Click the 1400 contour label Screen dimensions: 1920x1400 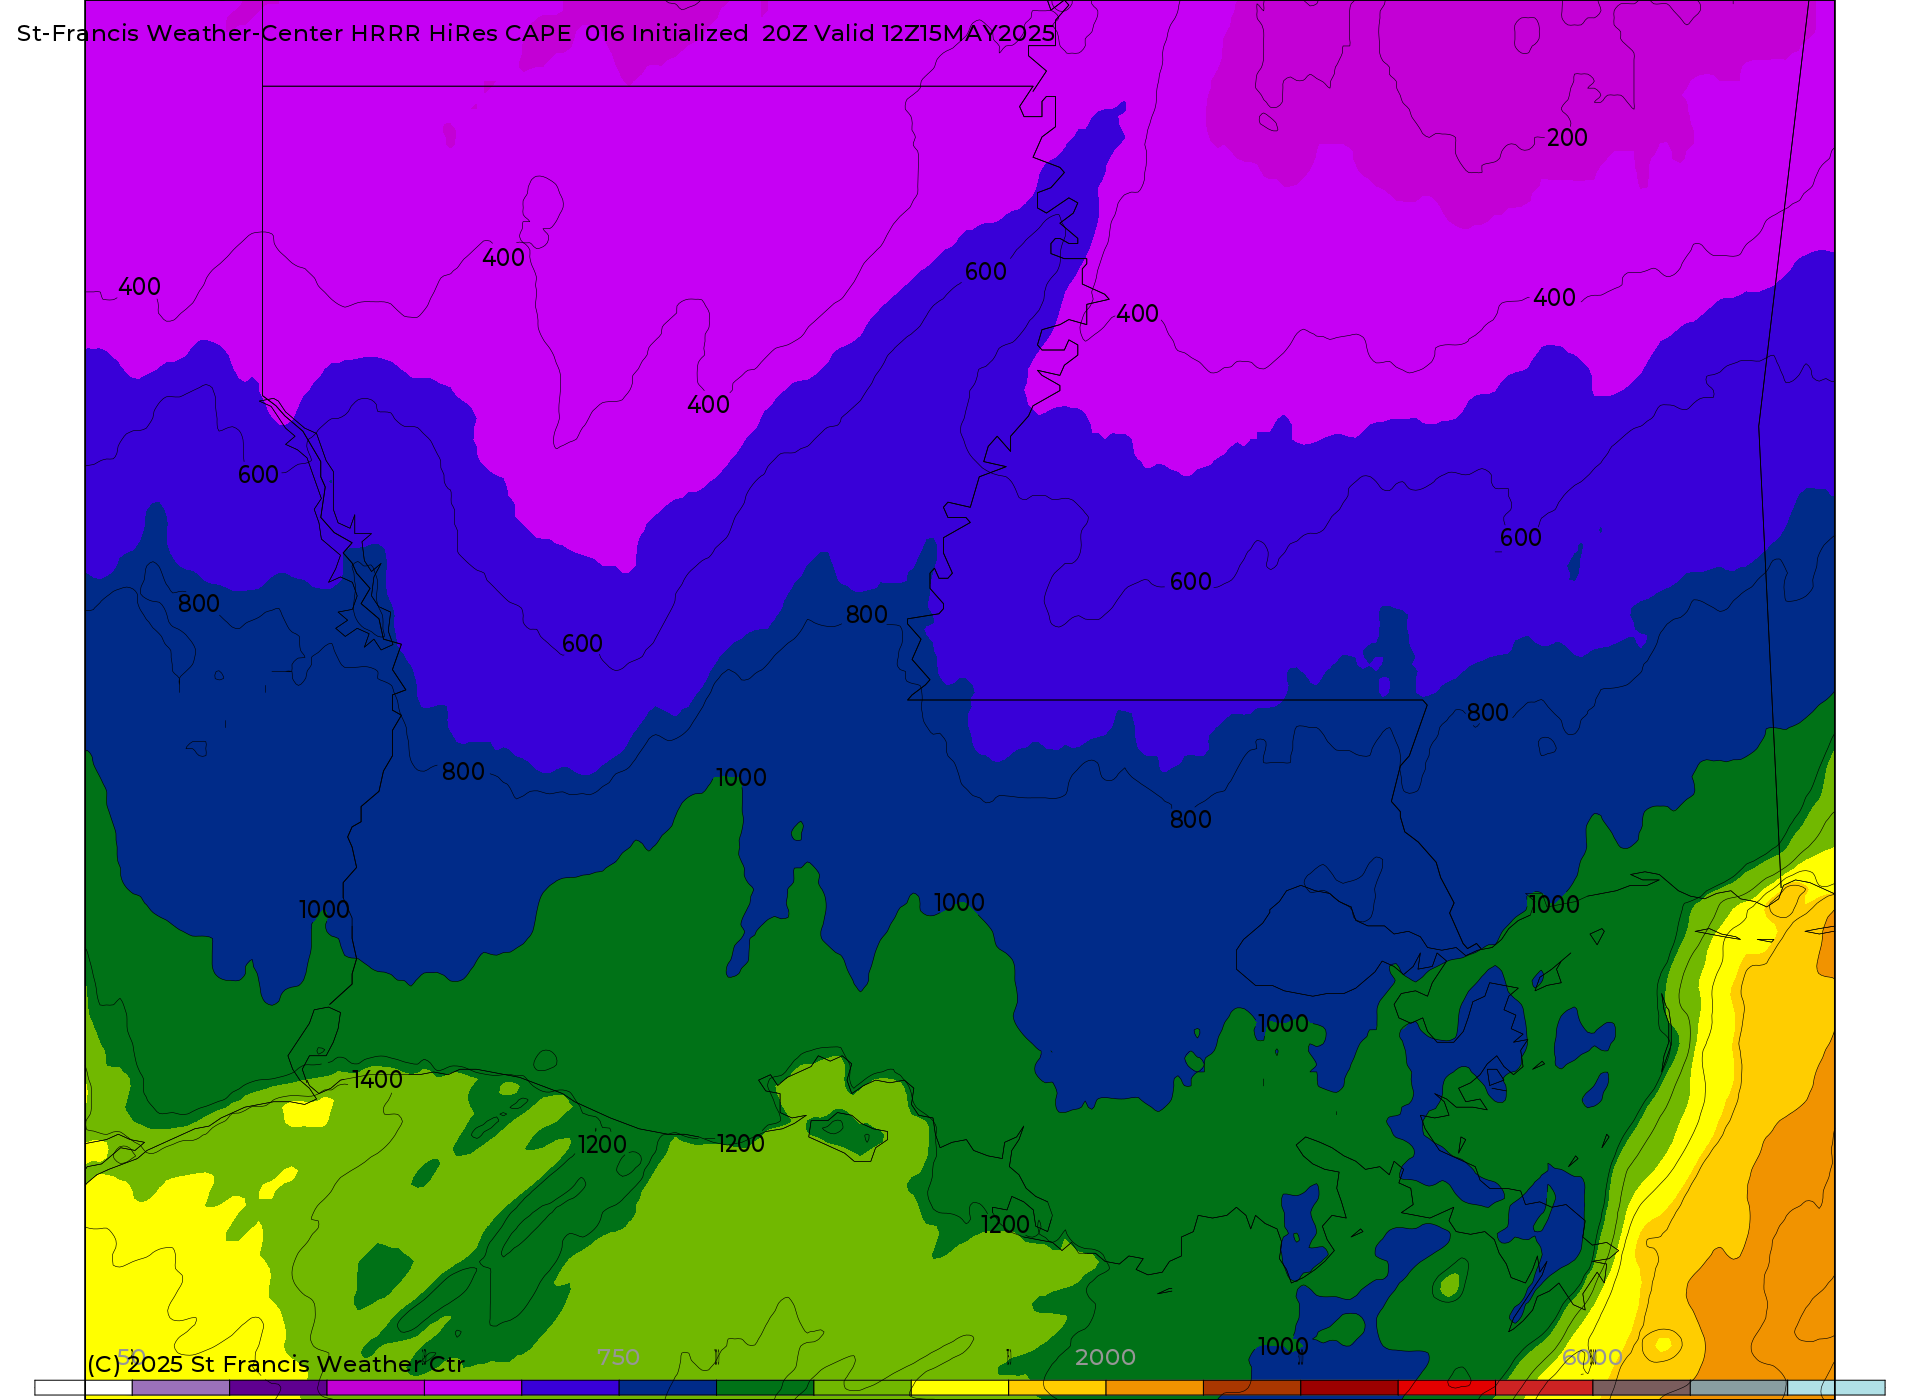coord(377,1080)
